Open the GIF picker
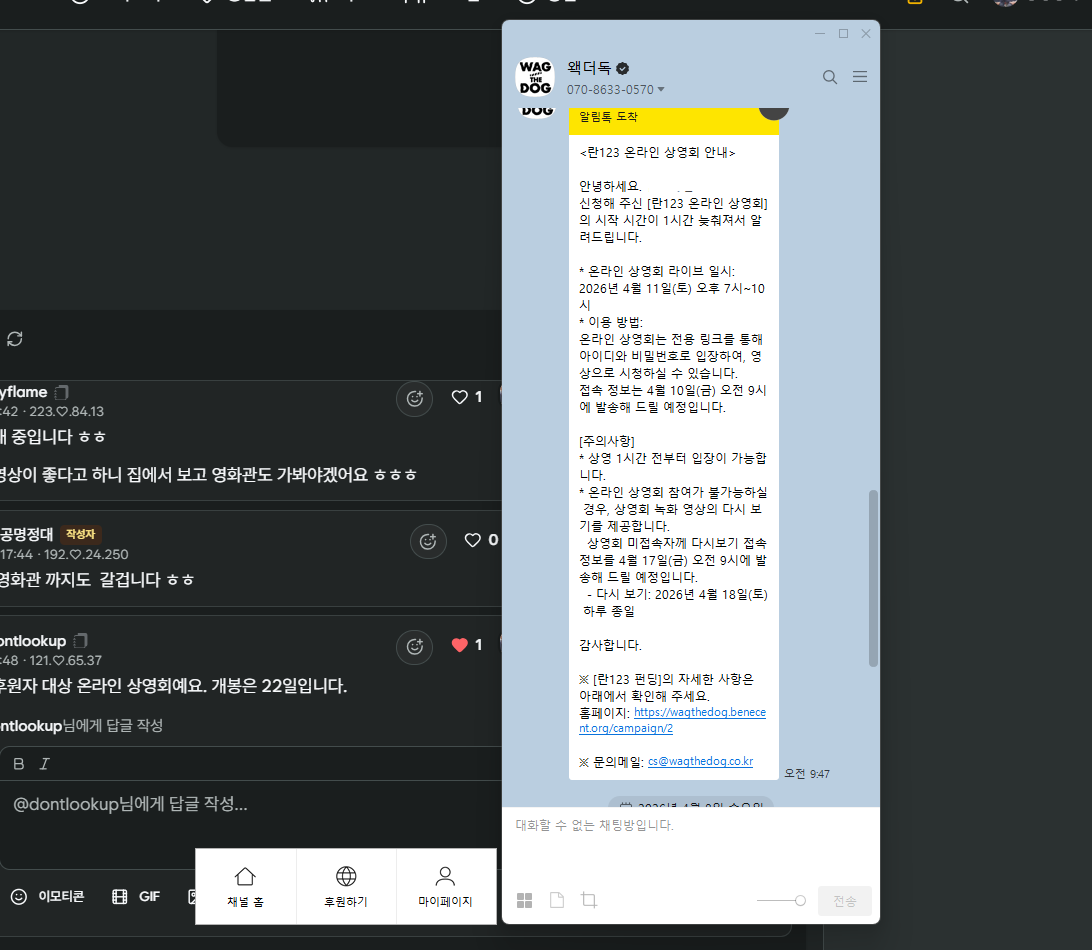Viewport: 1092px width, 950px height. click(136, 896)
